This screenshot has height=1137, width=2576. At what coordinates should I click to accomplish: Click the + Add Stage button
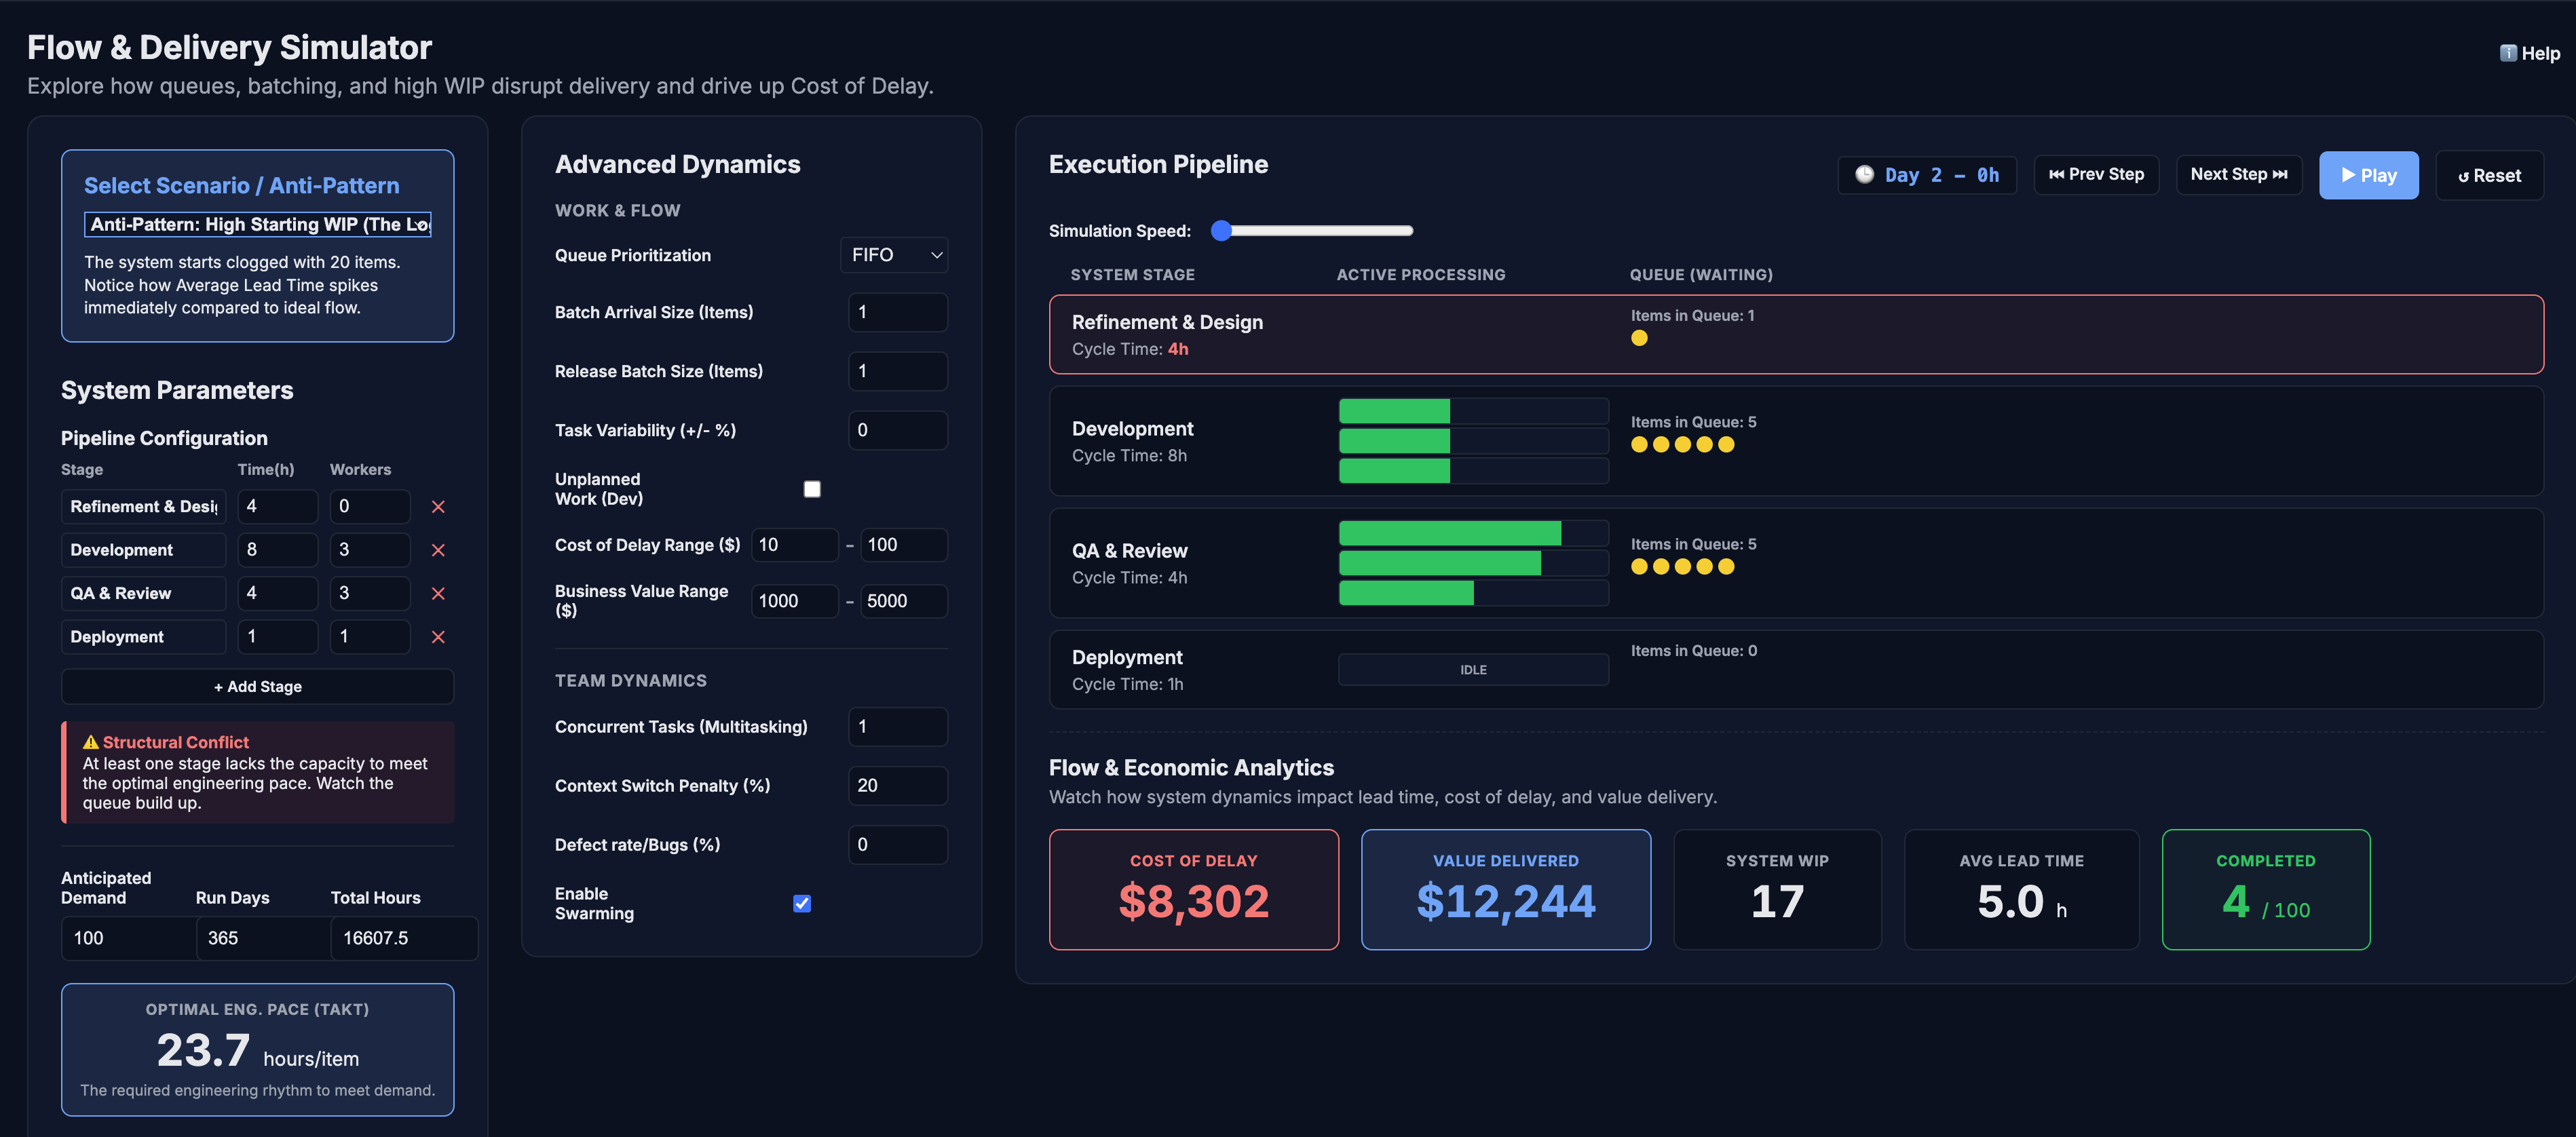point(258,687)
